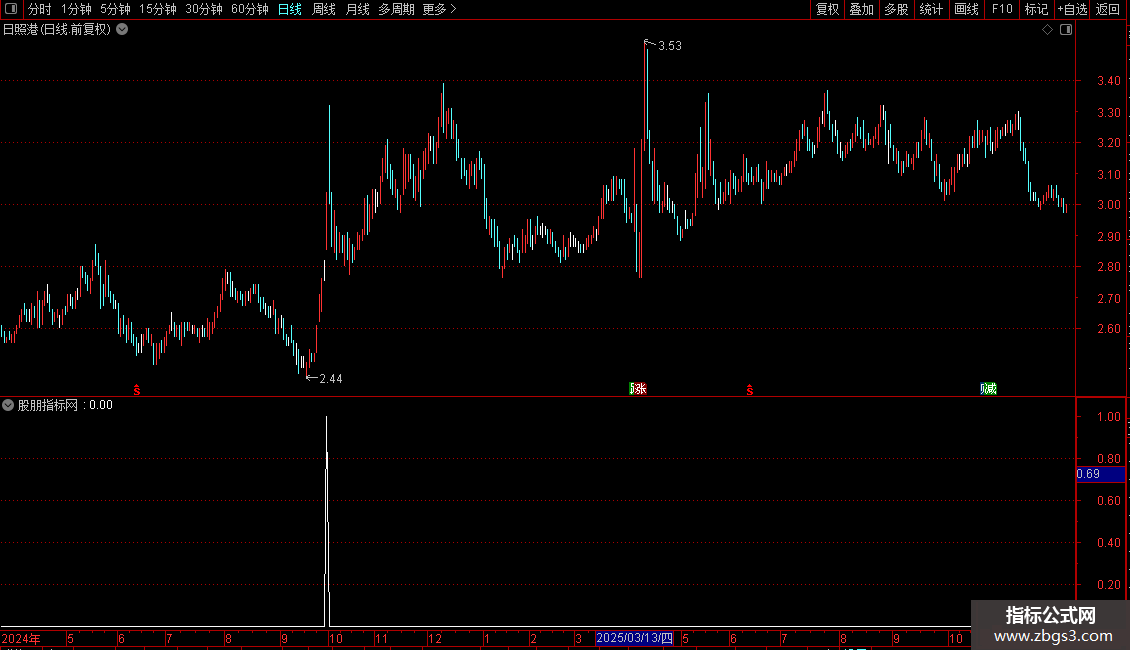Add stock with +自选 button
The image size is (1130, 650).
point(1072,9)
